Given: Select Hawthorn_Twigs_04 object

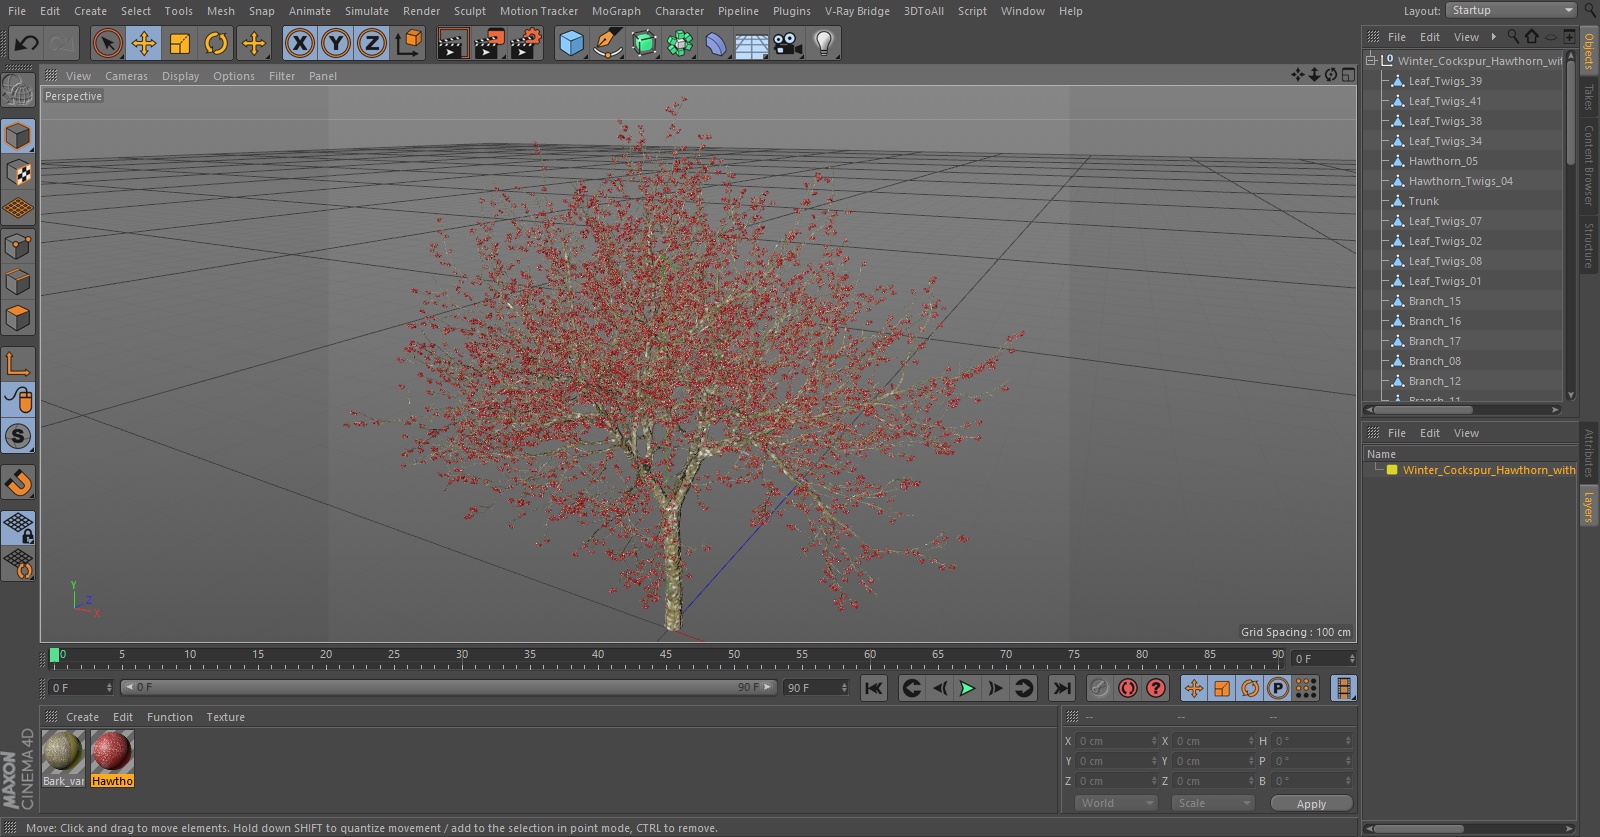Looking at the screenshot, I should pos(1460,181).
